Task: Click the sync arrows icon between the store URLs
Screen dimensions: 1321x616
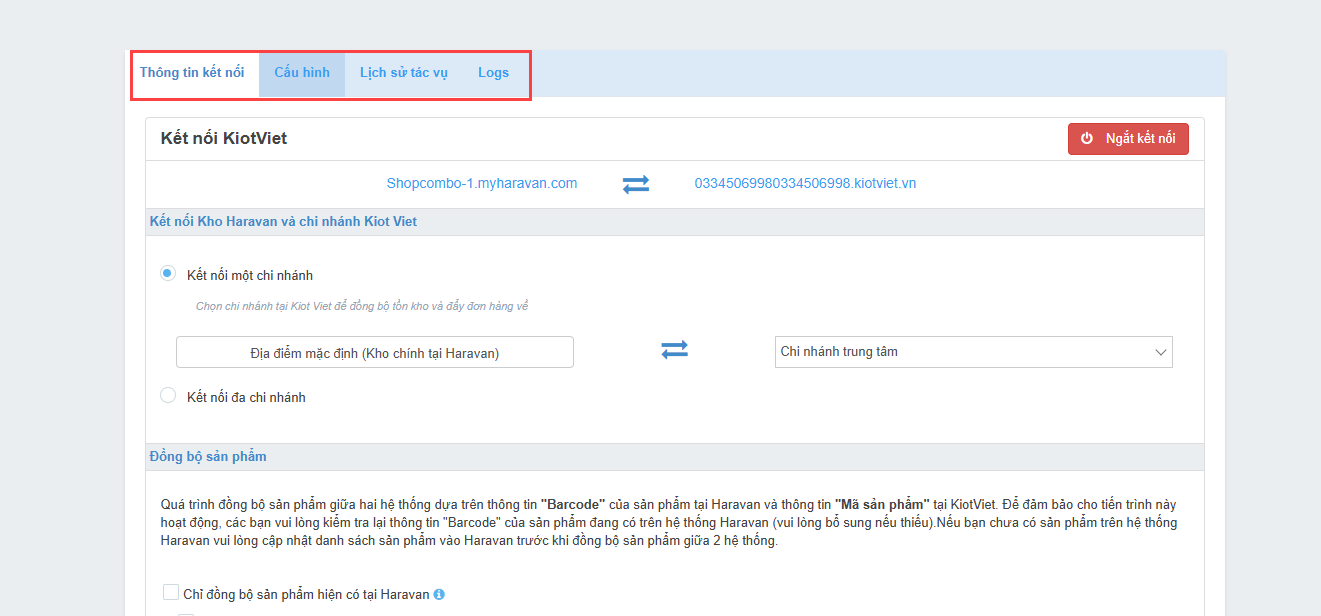Action: tap(636, 184)
